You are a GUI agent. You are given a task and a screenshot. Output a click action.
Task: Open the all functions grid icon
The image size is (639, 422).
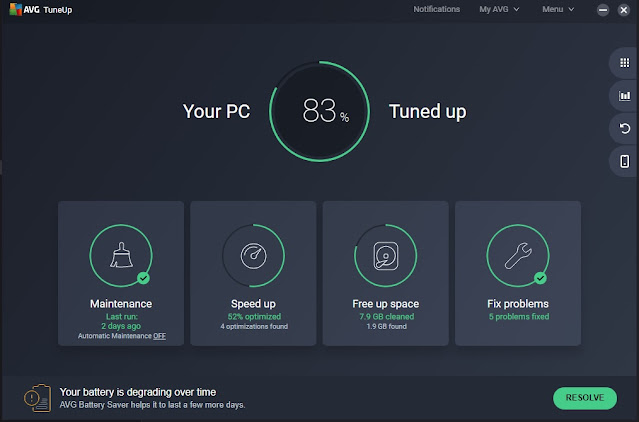pos(624,62)
